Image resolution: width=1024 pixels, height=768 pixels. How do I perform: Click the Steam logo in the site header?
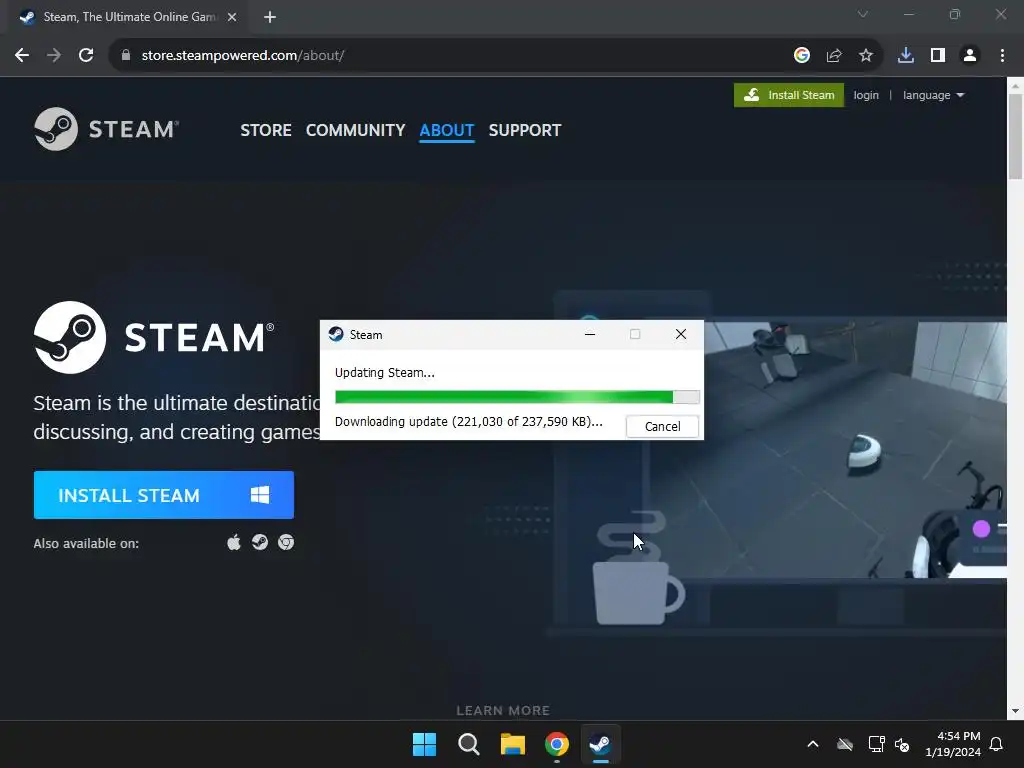point(106,129)
